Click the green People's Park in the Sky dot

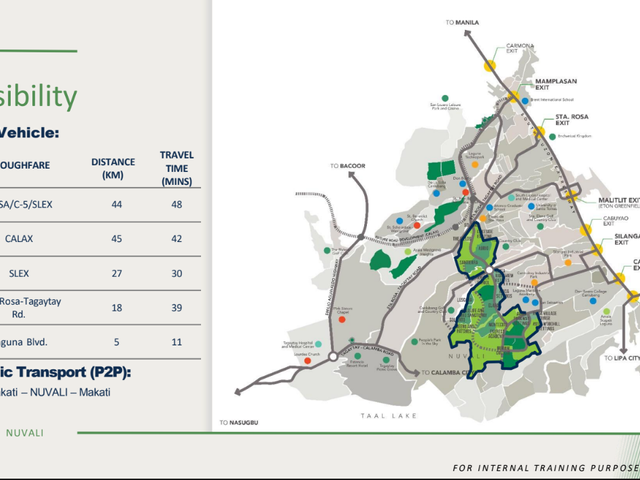pyautogui.click(x=414, y=342)
